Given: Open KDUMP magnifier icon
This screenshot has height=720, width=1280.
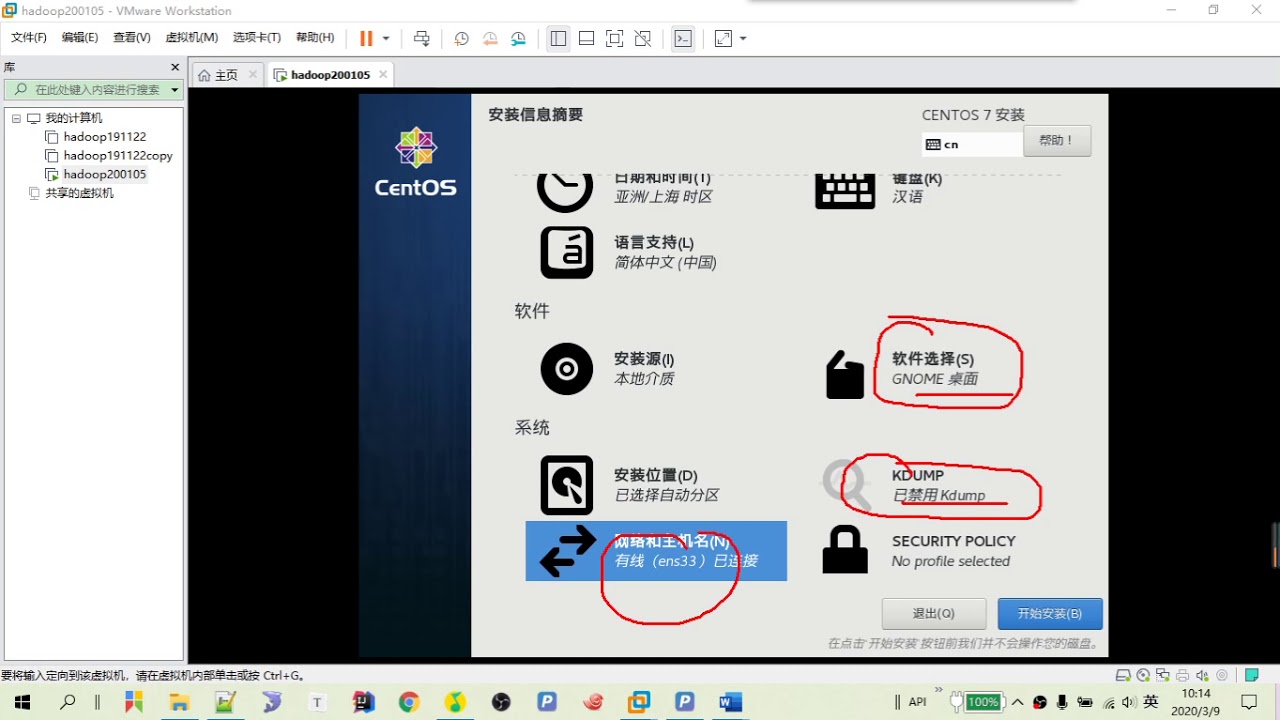Looking at the screenshot, I should (845, 483).
